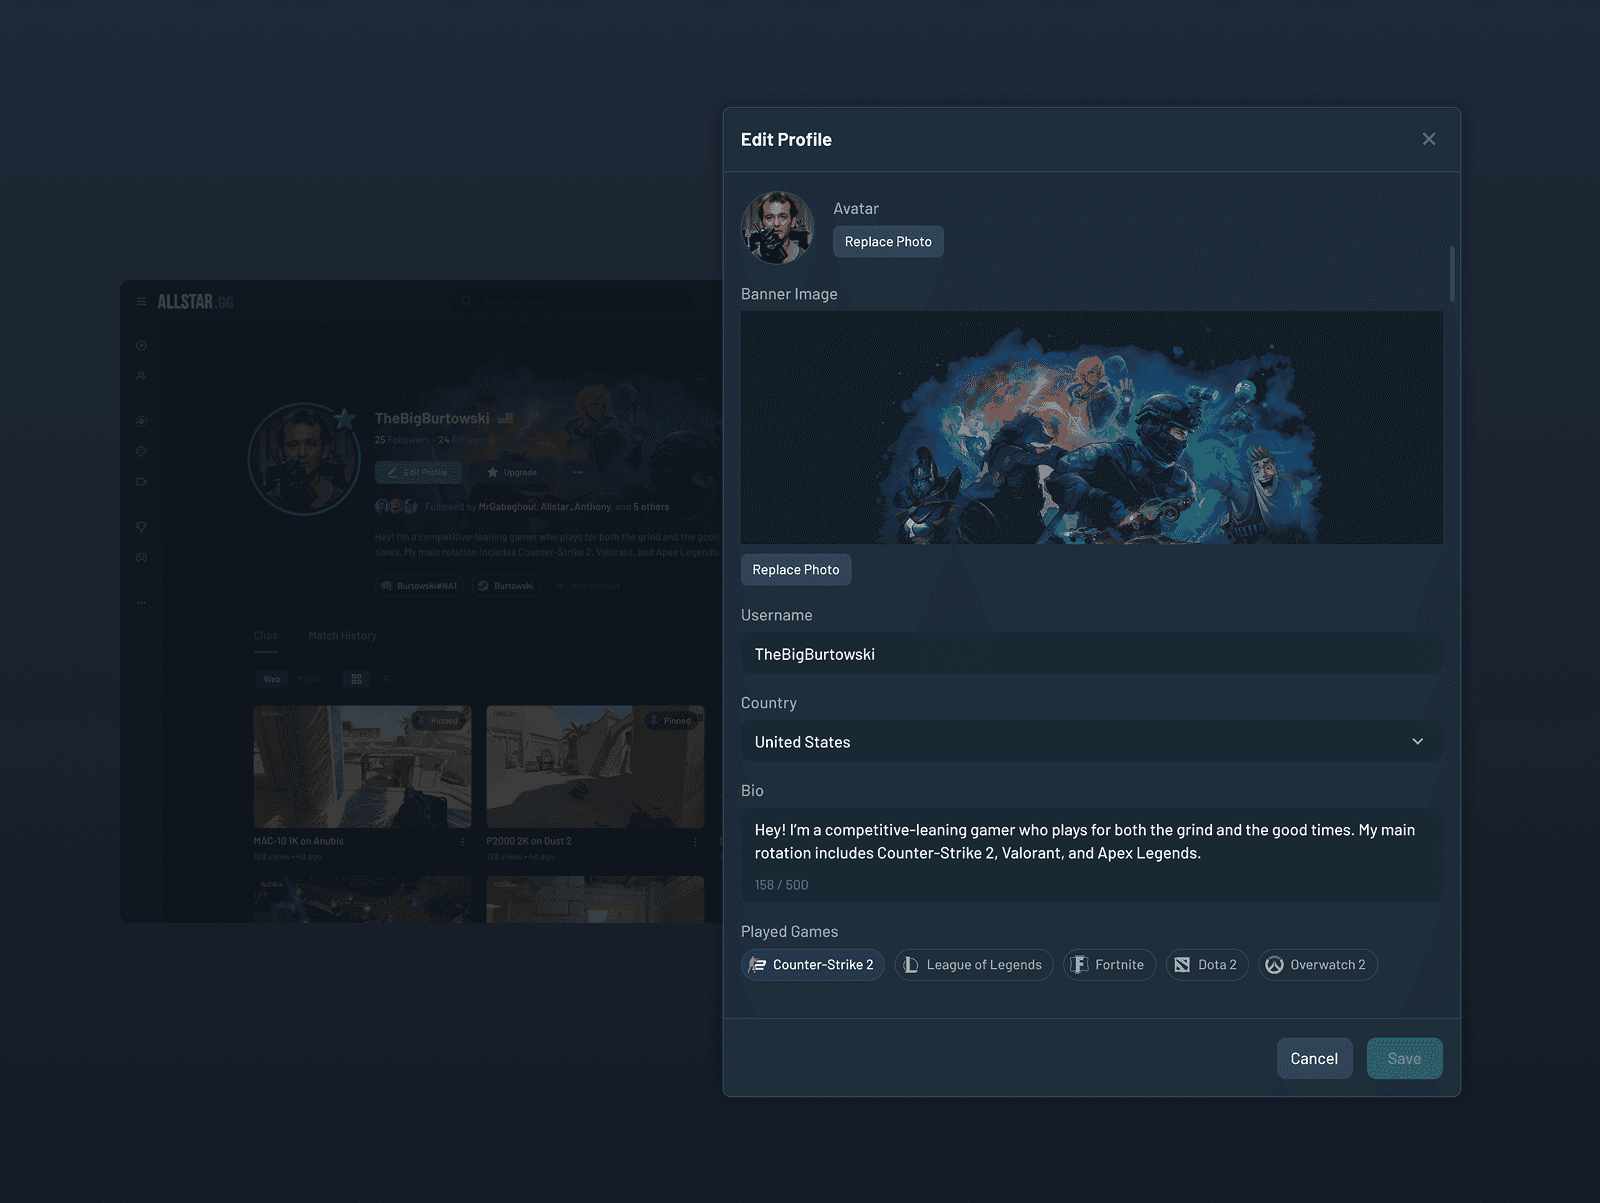Click the 'P2000 2K on Dust 2' clip title
1600x1203 pixels.
[529, 842]
